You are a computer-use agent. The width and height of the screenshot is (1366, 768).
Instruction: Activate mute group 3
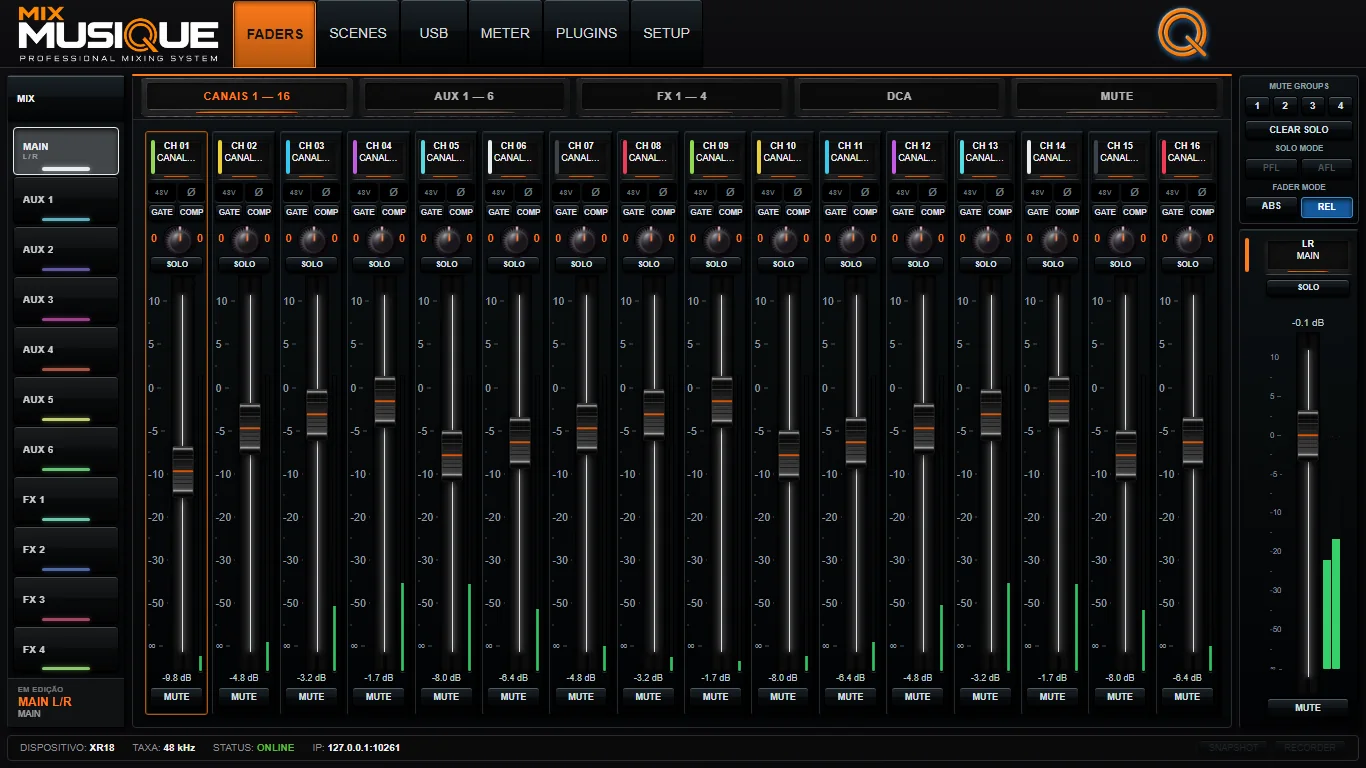pos(1313,105)
